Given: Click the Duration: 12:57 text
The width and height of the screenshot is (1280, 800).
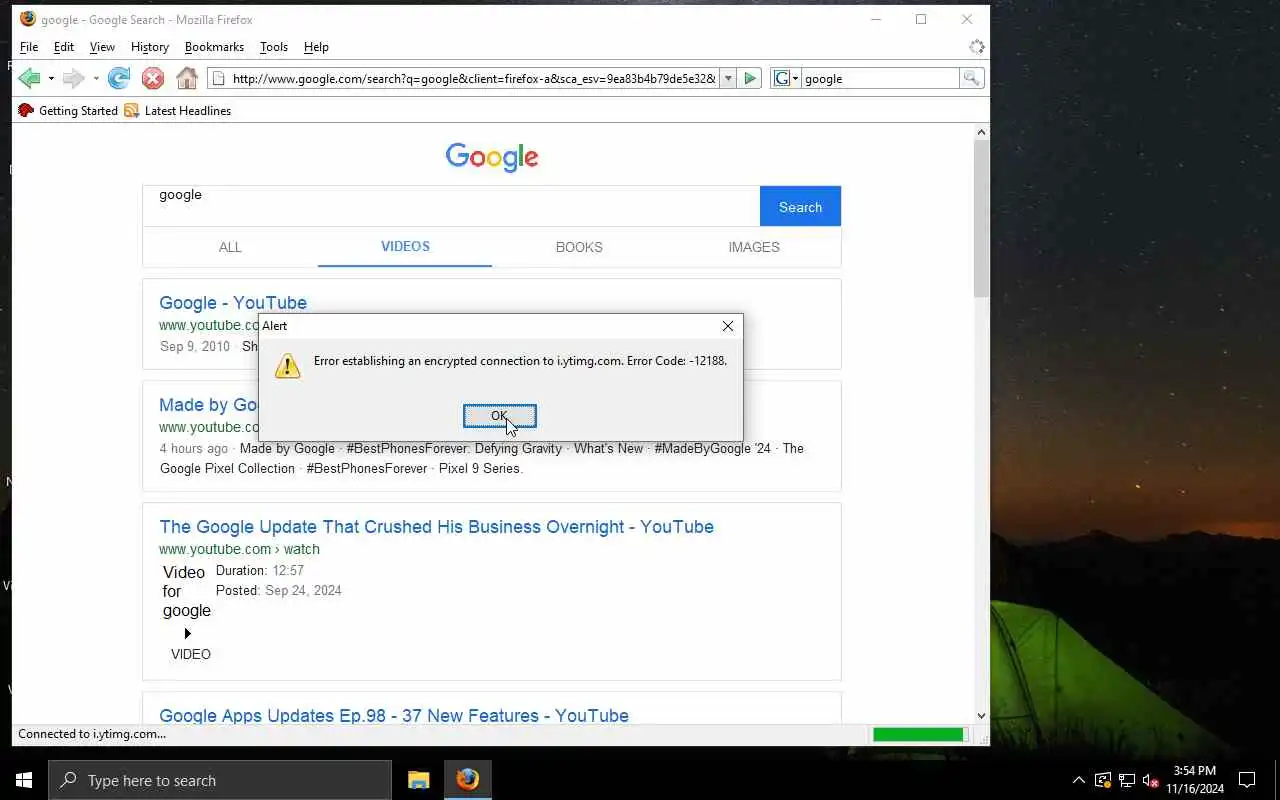Looking at the screenshot, I should (260, 570).
